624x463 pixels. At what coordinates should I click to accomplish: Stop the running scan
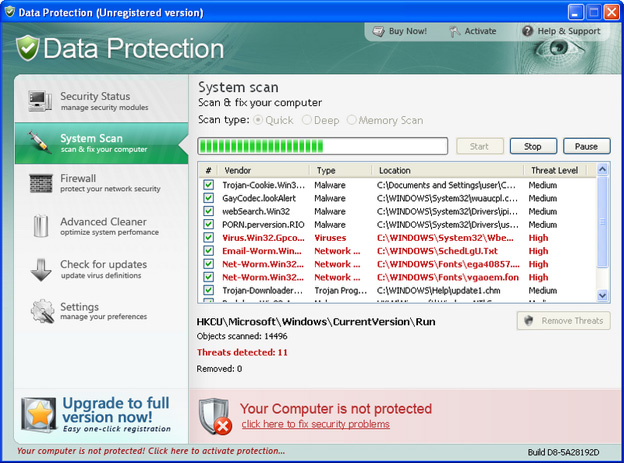(x=533, y=146)
